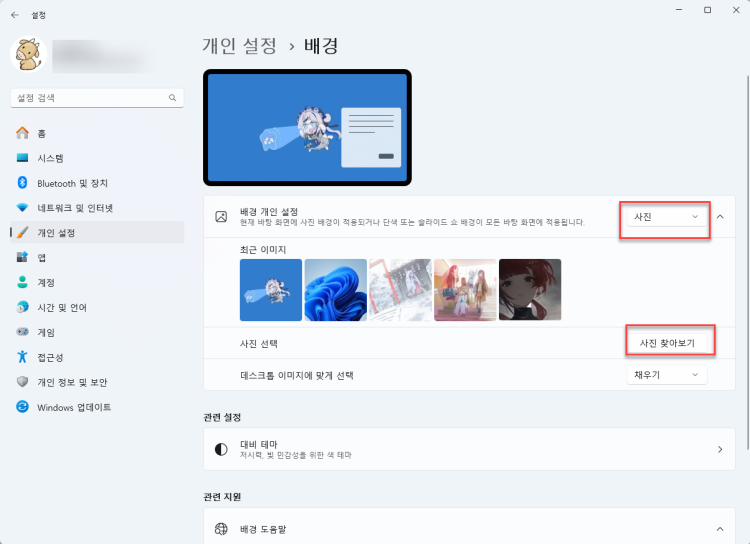Viewport: 750px width, 544px height.
Task: Select the blue chibi character thumbnail
Action: 271,290
